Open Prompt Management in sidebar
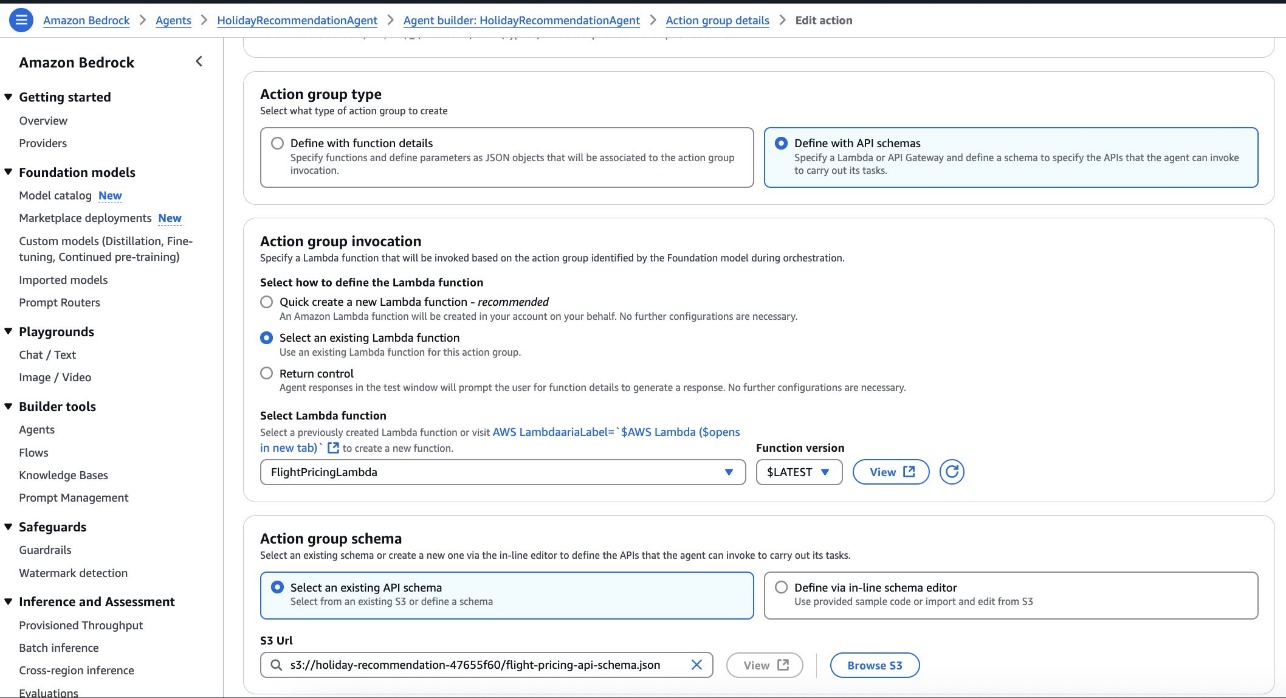The image size is (1286, 698). coord(74,498)
